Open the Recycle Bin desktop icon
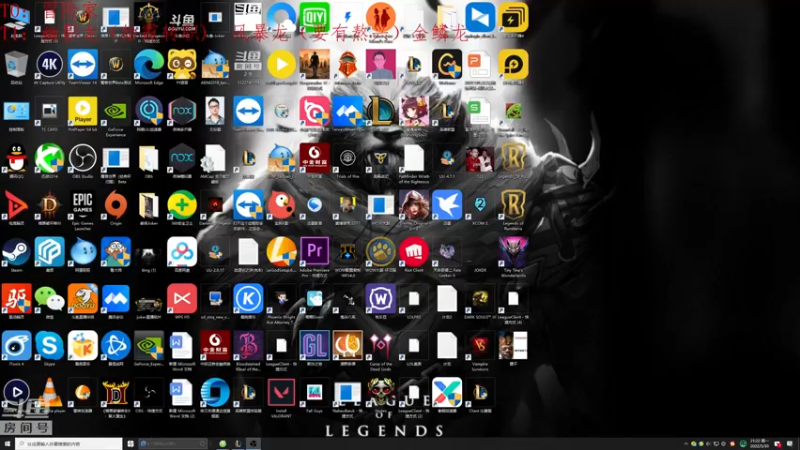Viewport: 800px width, 450px height. coord(16,64)
